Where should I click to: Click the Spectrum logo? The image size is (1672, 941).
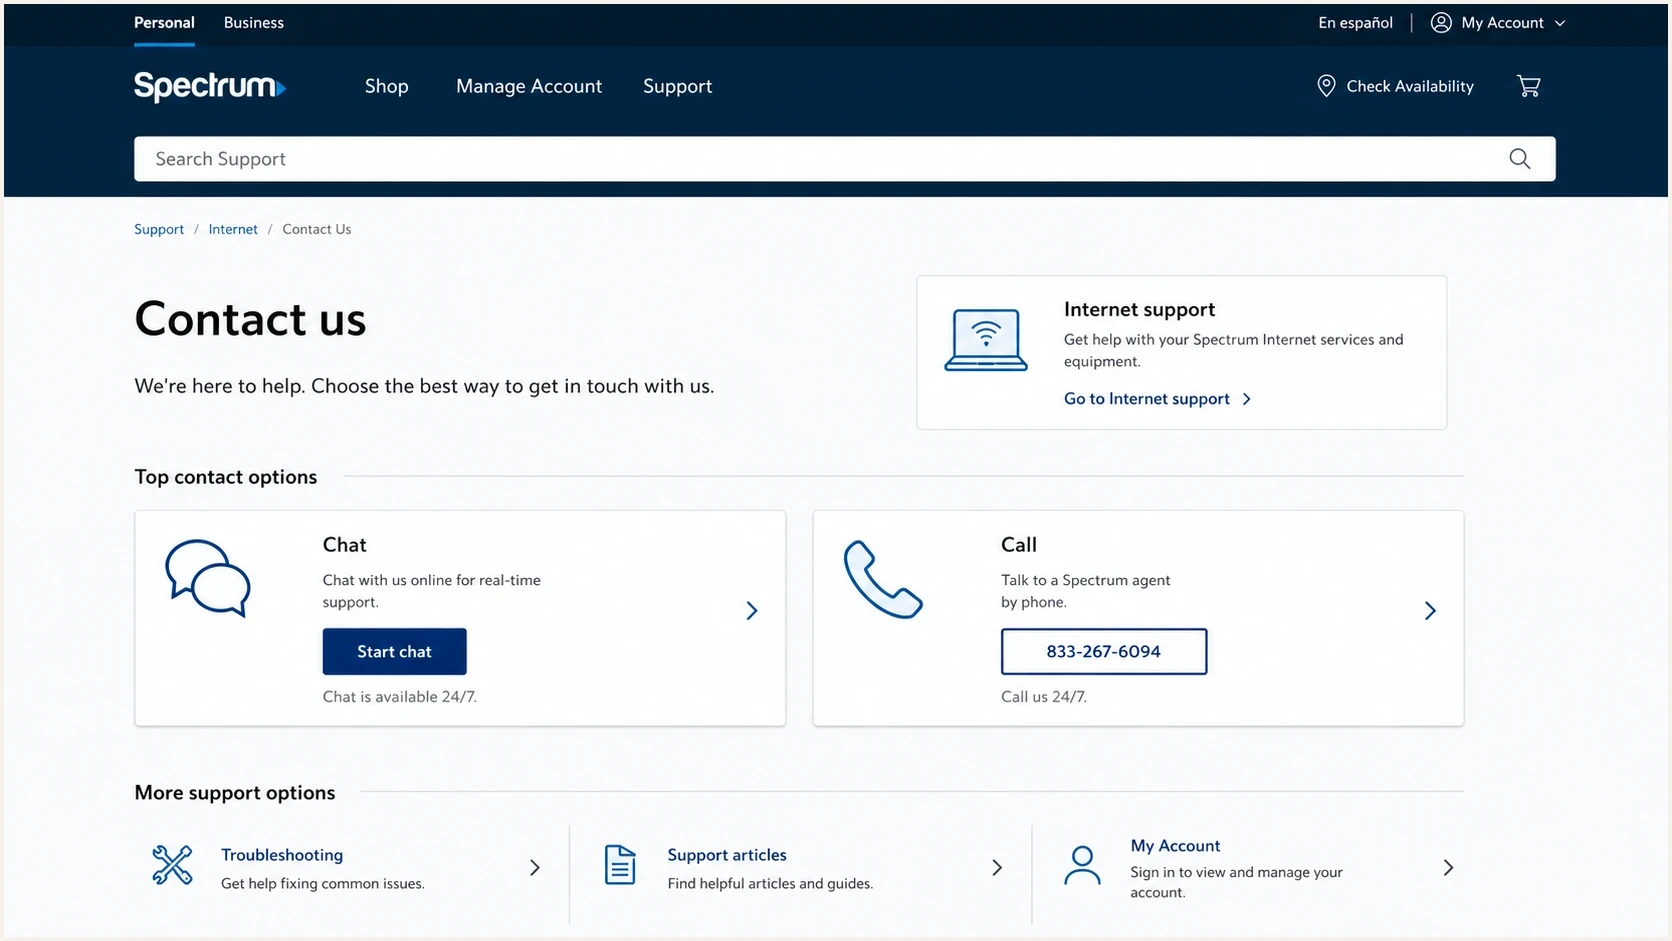coord(210,86)
